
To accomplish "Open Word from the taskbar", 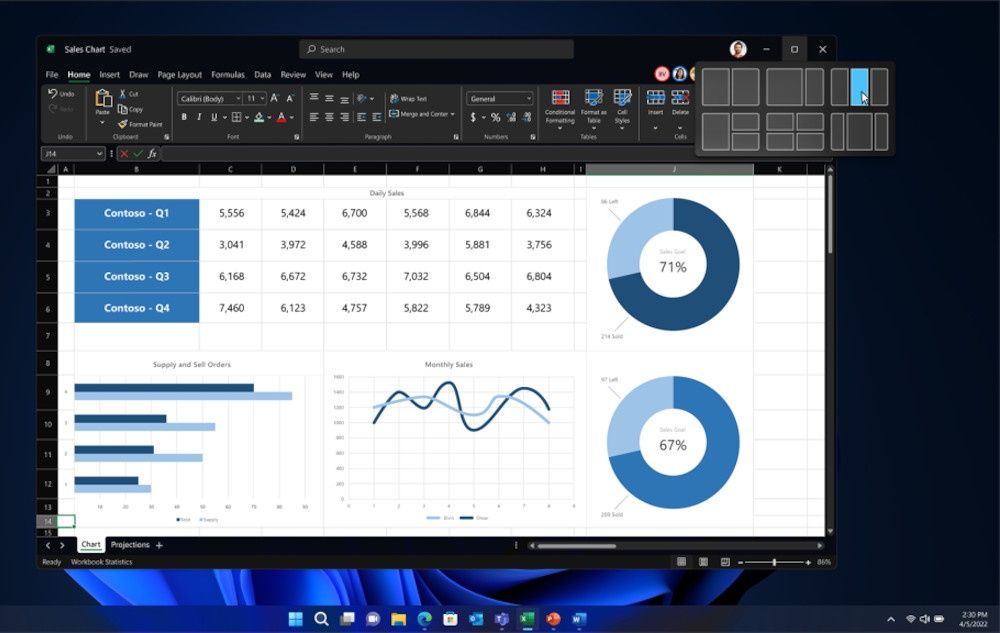I will click(578, 618).
